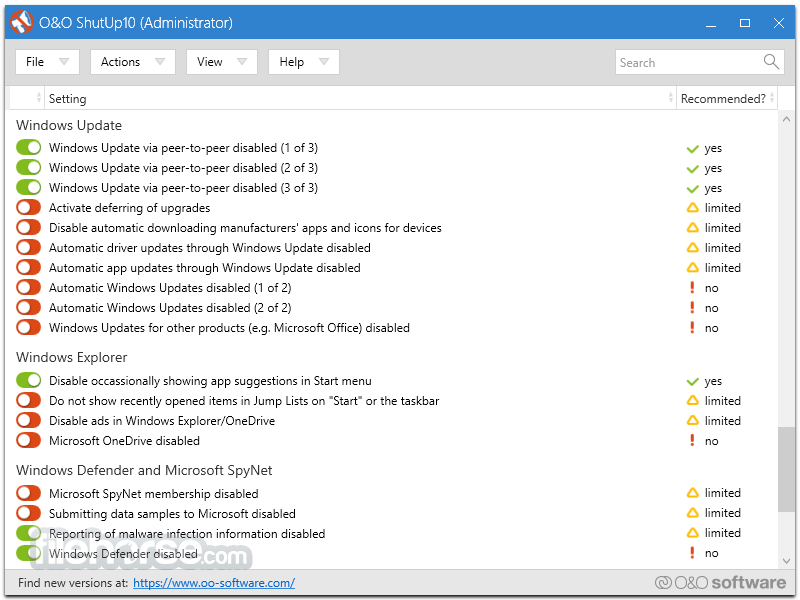Enable Microsoft OneDrive disabled switch
Screen dimensions: 800x600
[29, 440]
